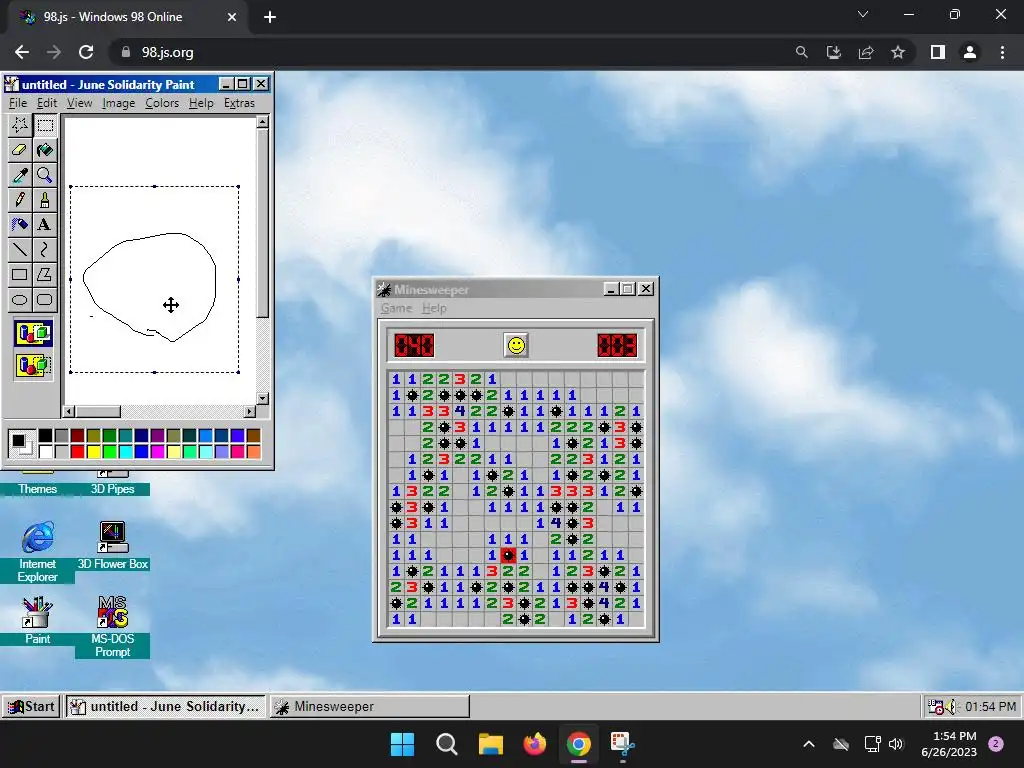The width and height of the screenshot is (1024, 768).
Task: Enable opaque selection mode option
Action: [x=33, y=334]
